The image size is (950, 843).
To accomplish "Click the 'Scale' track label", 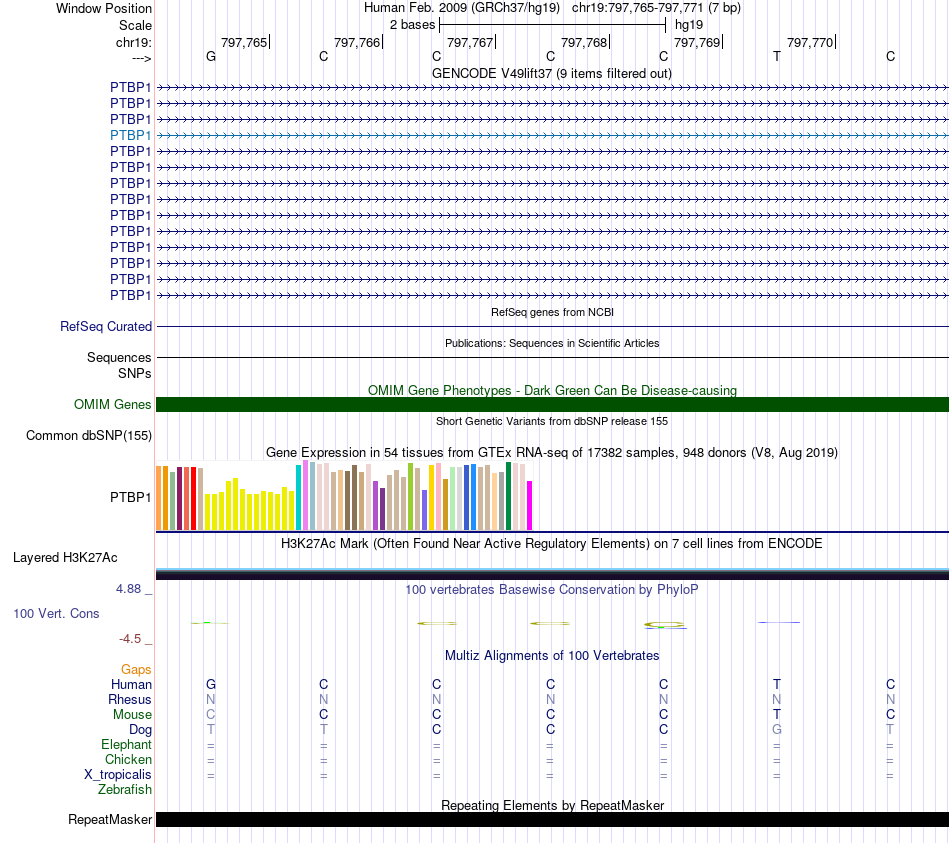I will (x=135, y=25).
